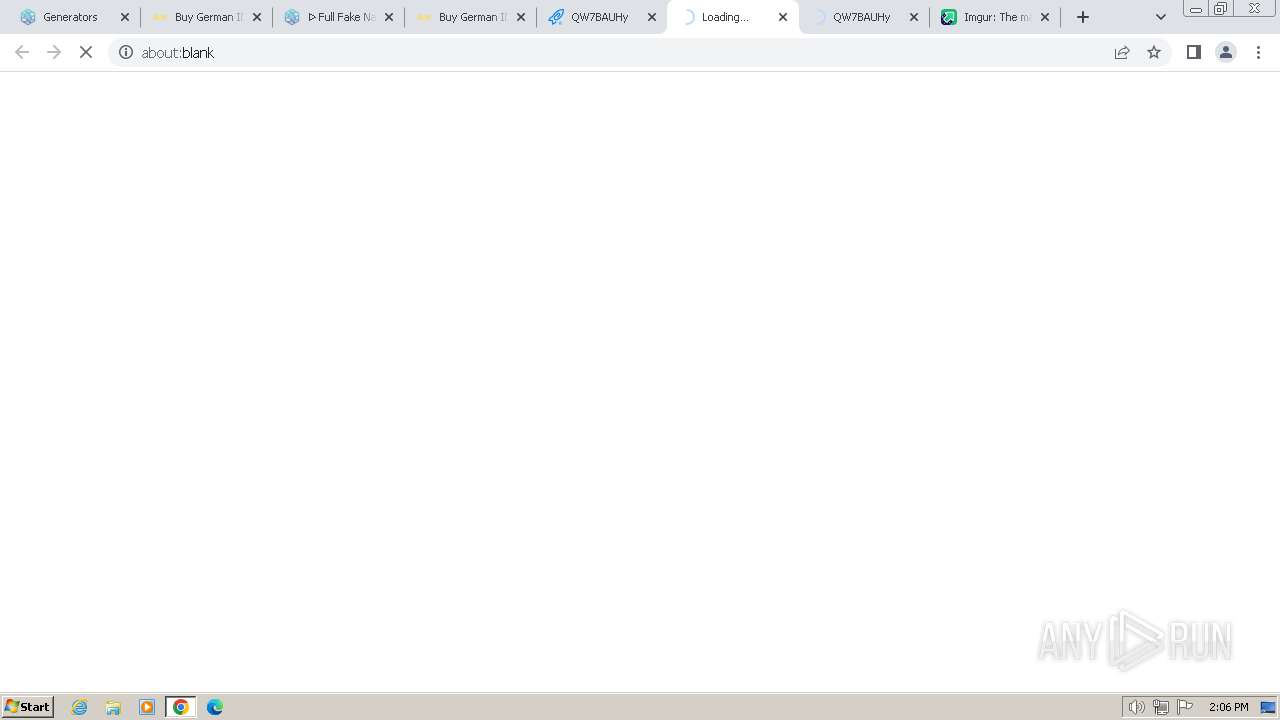Open a new browser tab
The width and height of the screenshot is (1280, 720).
coord(1083,17)
